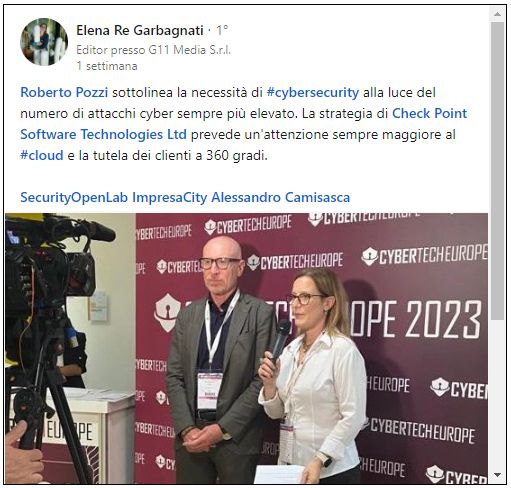Open the SecurityOpenLab mention
Screen dimensions: 511x488
coord(74,197)
